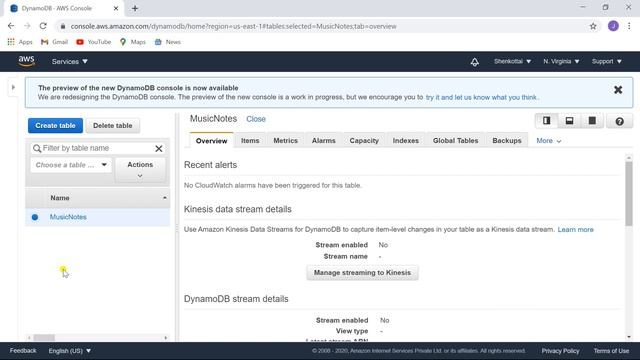Open the Shenkottai account dropdown

(512, 61)
